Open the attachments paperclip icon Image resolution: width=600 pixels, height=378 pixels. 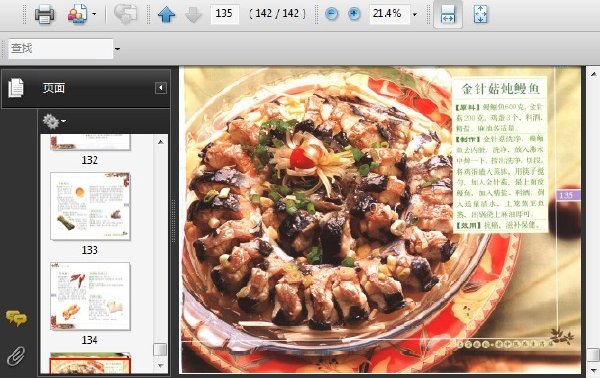pyautogui.click(x=16, y=356)
